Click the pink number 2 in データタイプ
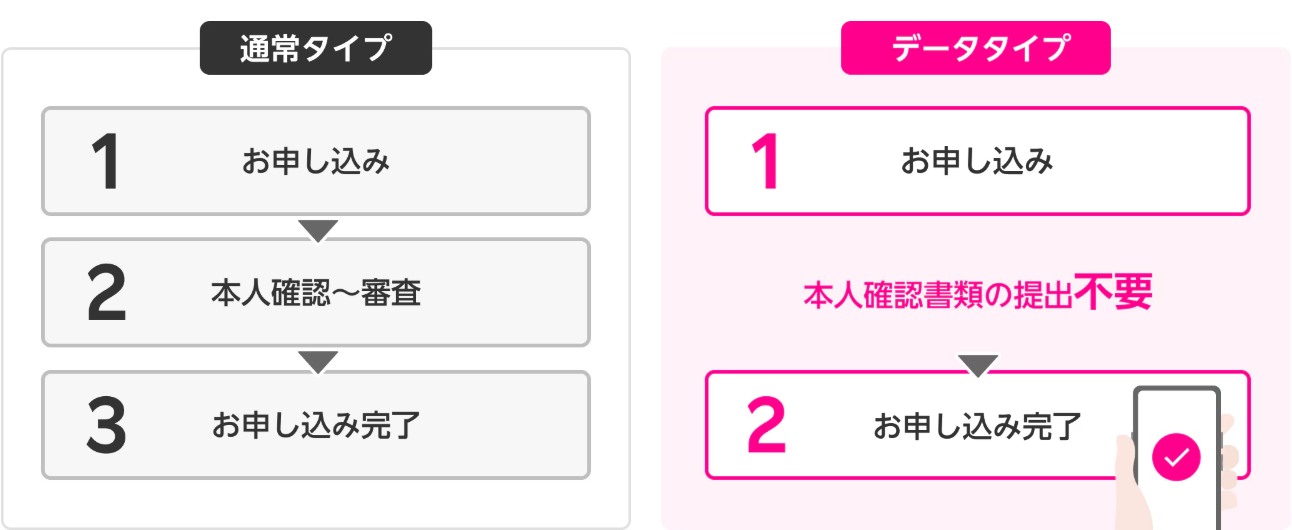The height and width of the screenshot is (530, 1292). coord(767,427)
